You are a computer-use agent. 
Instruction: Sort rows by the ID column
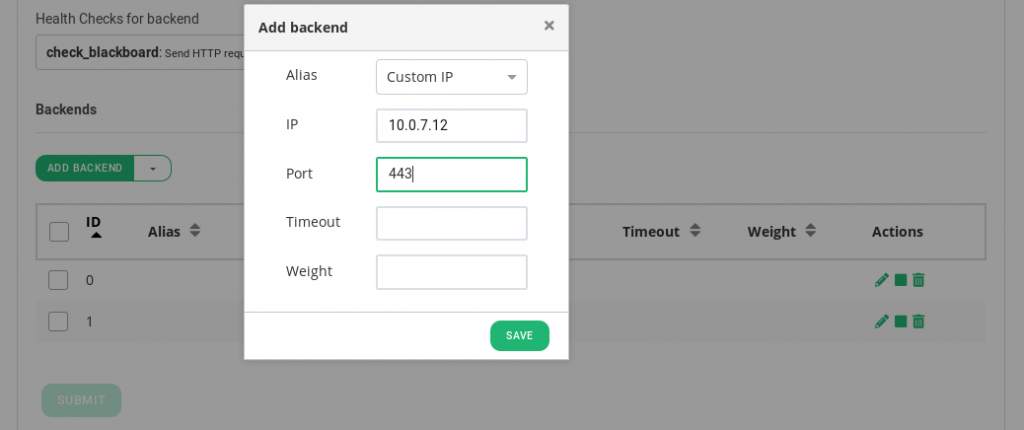click(x=96, y=227)
